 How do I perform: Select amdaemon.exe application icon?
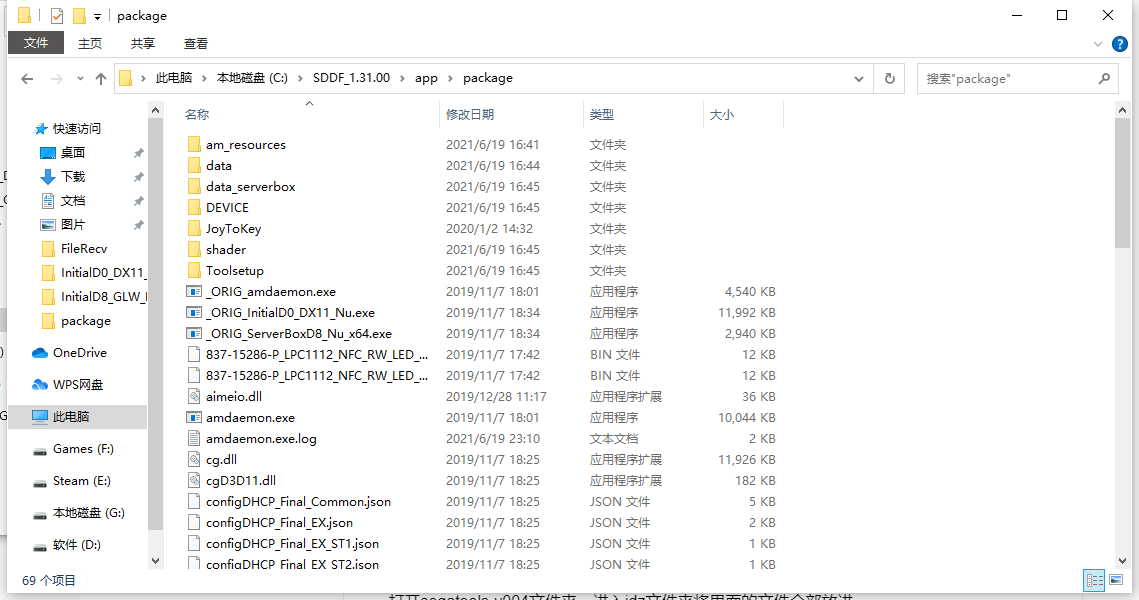pyautogui.click(x=194, y=418)
